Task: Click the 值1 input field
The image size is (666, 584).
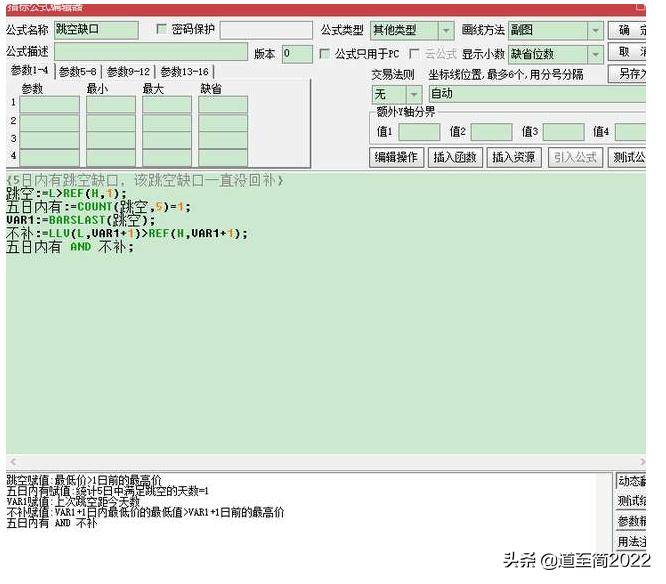Action: point(419,132)
